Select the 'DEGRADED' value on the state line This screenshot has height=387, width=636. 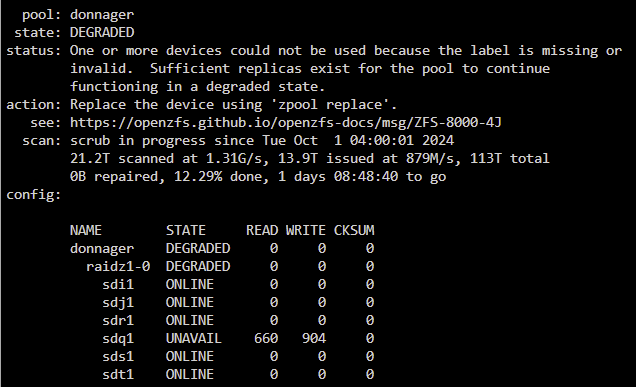tap(102, 32)
